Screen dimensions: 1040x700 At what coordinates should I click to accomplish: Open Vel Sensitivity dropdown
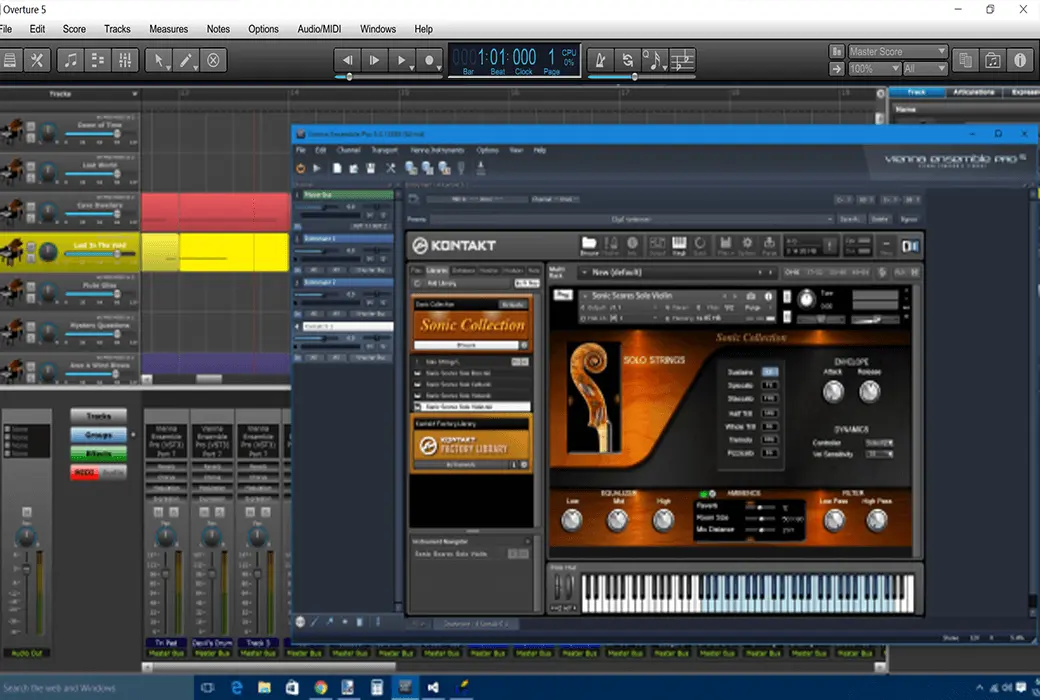pyautogui.click(x=879, y=454)
